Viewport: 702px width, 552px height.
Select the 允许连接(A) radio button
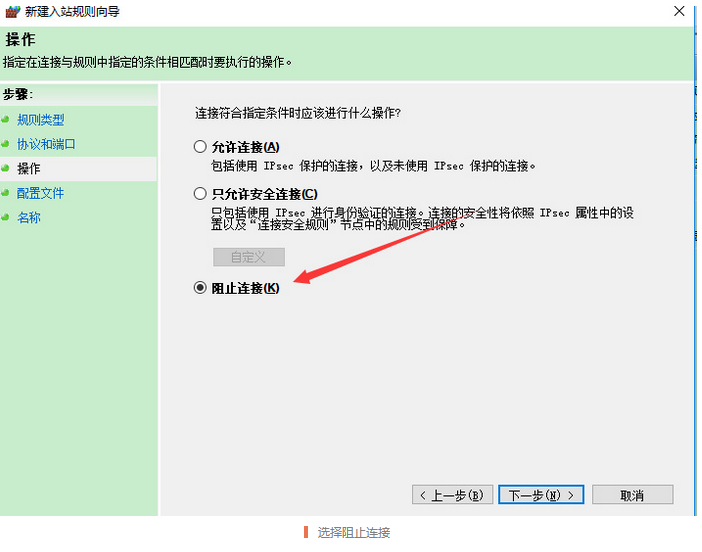pos(200,146)
